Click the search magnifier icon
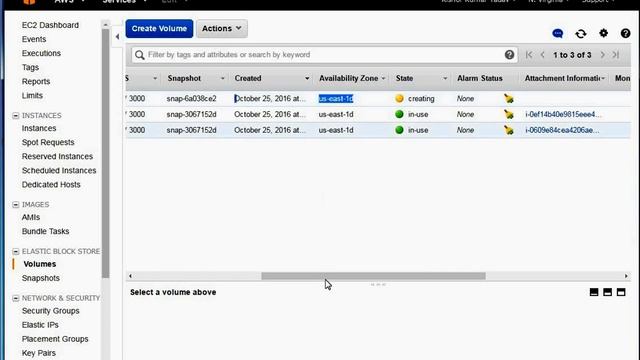Viewport: 640px width, 360px height. click(x=140, y=55)
